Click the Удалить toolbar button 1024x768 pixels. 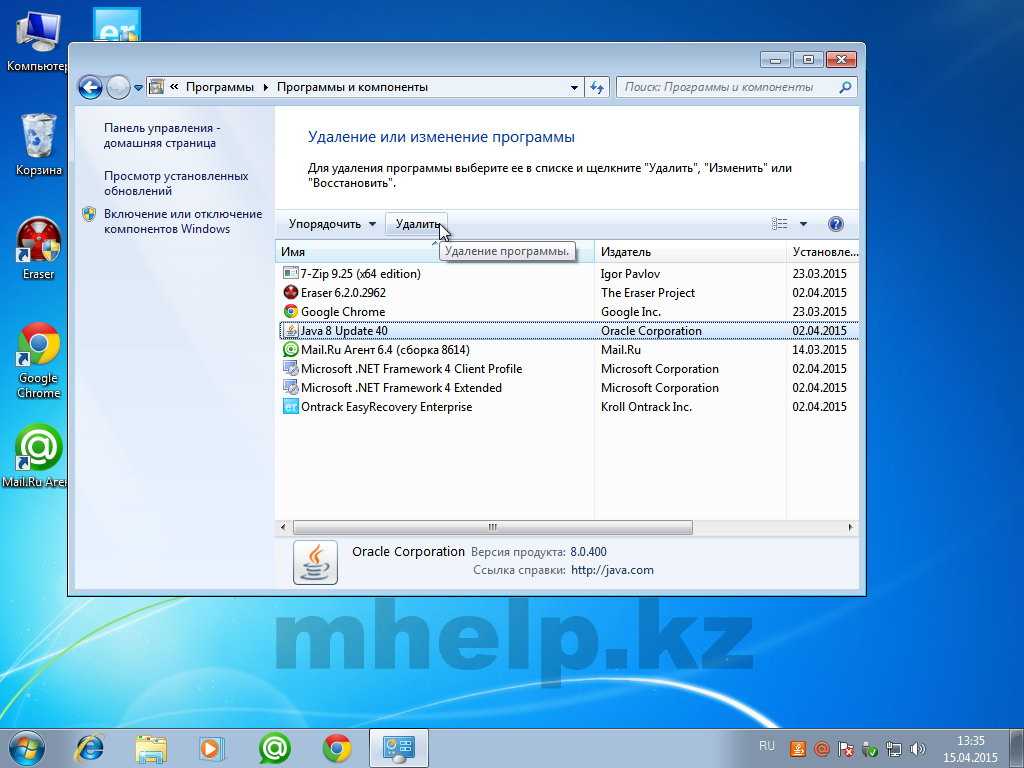[417, 224]
